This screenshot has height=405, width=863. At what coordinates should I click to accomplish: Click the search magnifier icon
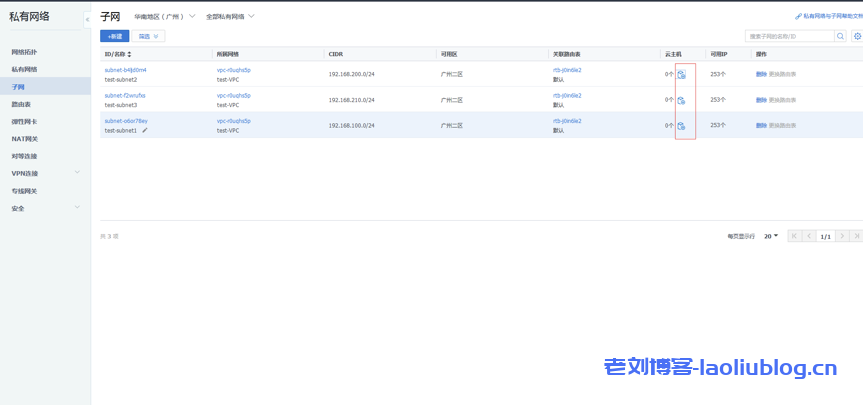840,36
